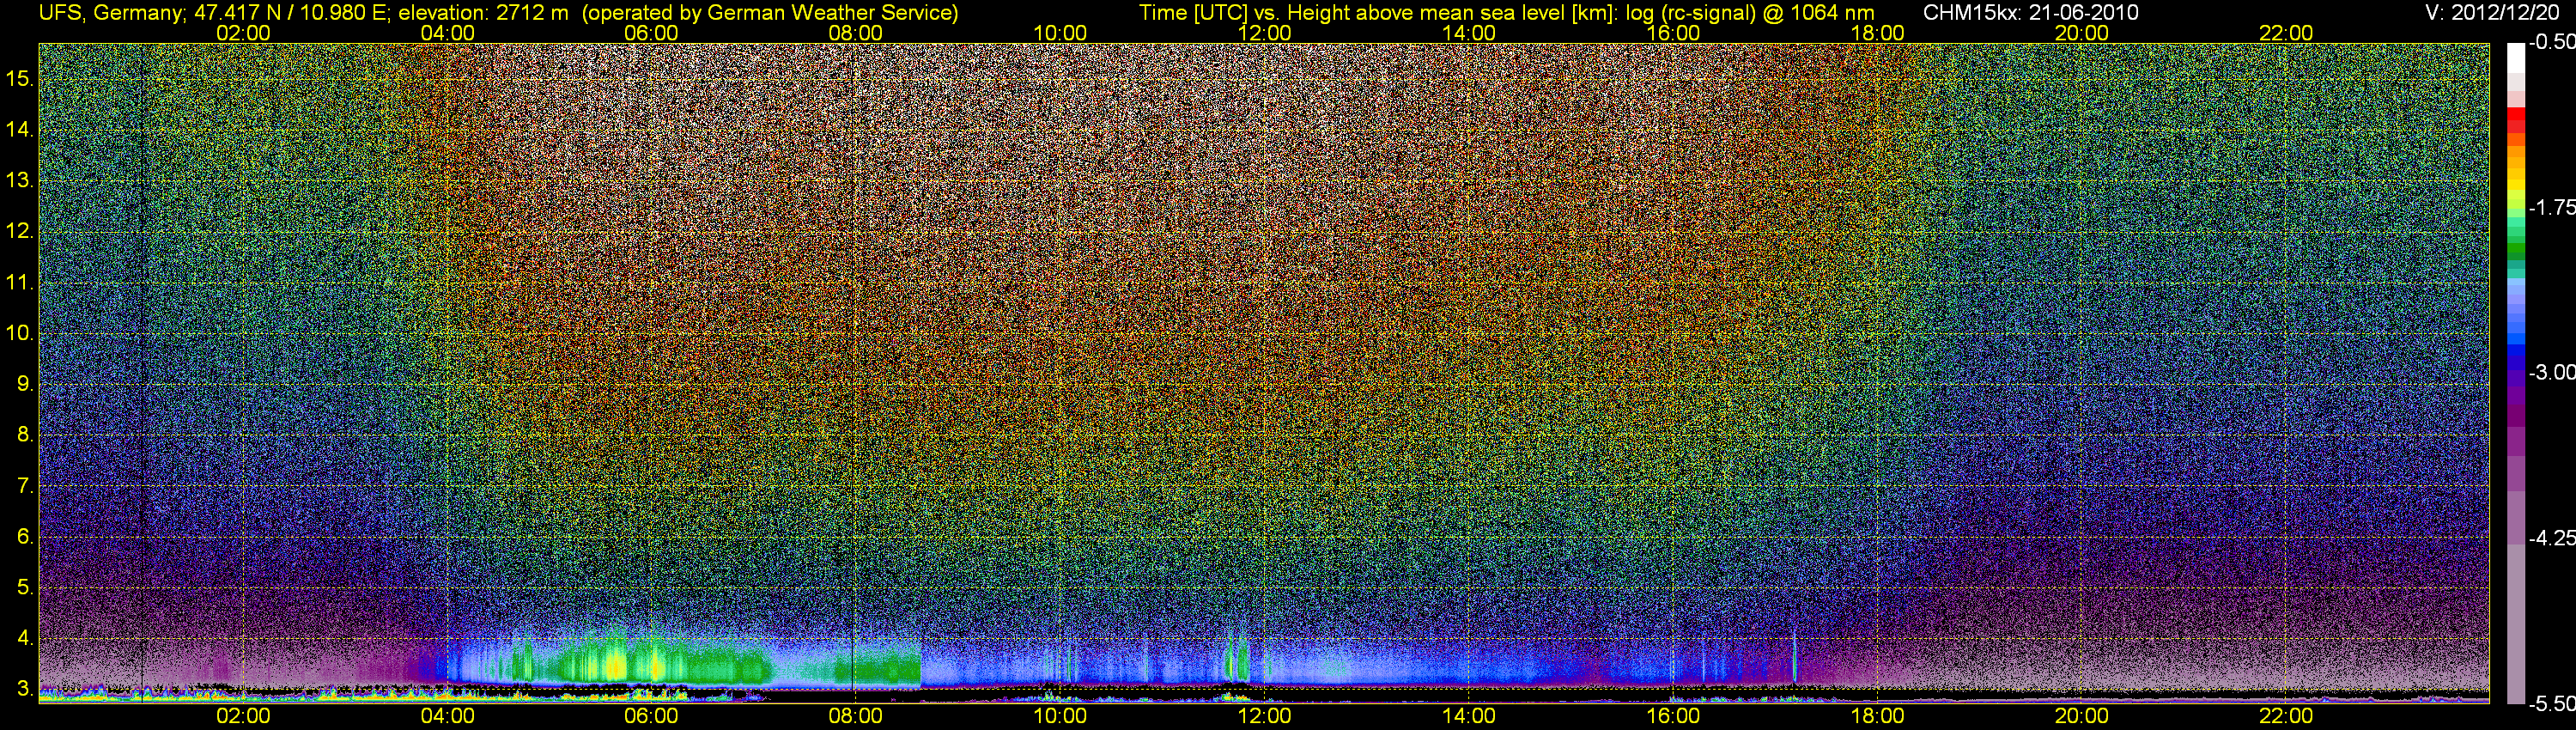Click the bottom time axis label '04:00'
Image resolution: width=2576 pixels, height=730 pixels.
tap(447, 716)
